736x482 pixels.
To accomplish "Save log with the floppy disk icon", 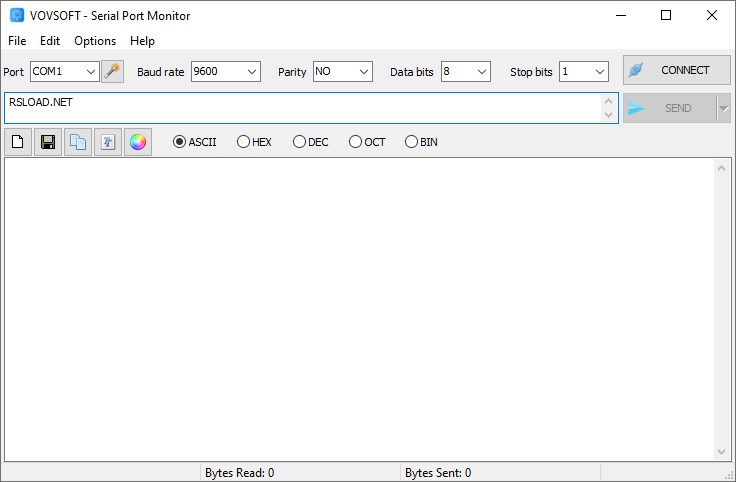I will coord(48,142).
